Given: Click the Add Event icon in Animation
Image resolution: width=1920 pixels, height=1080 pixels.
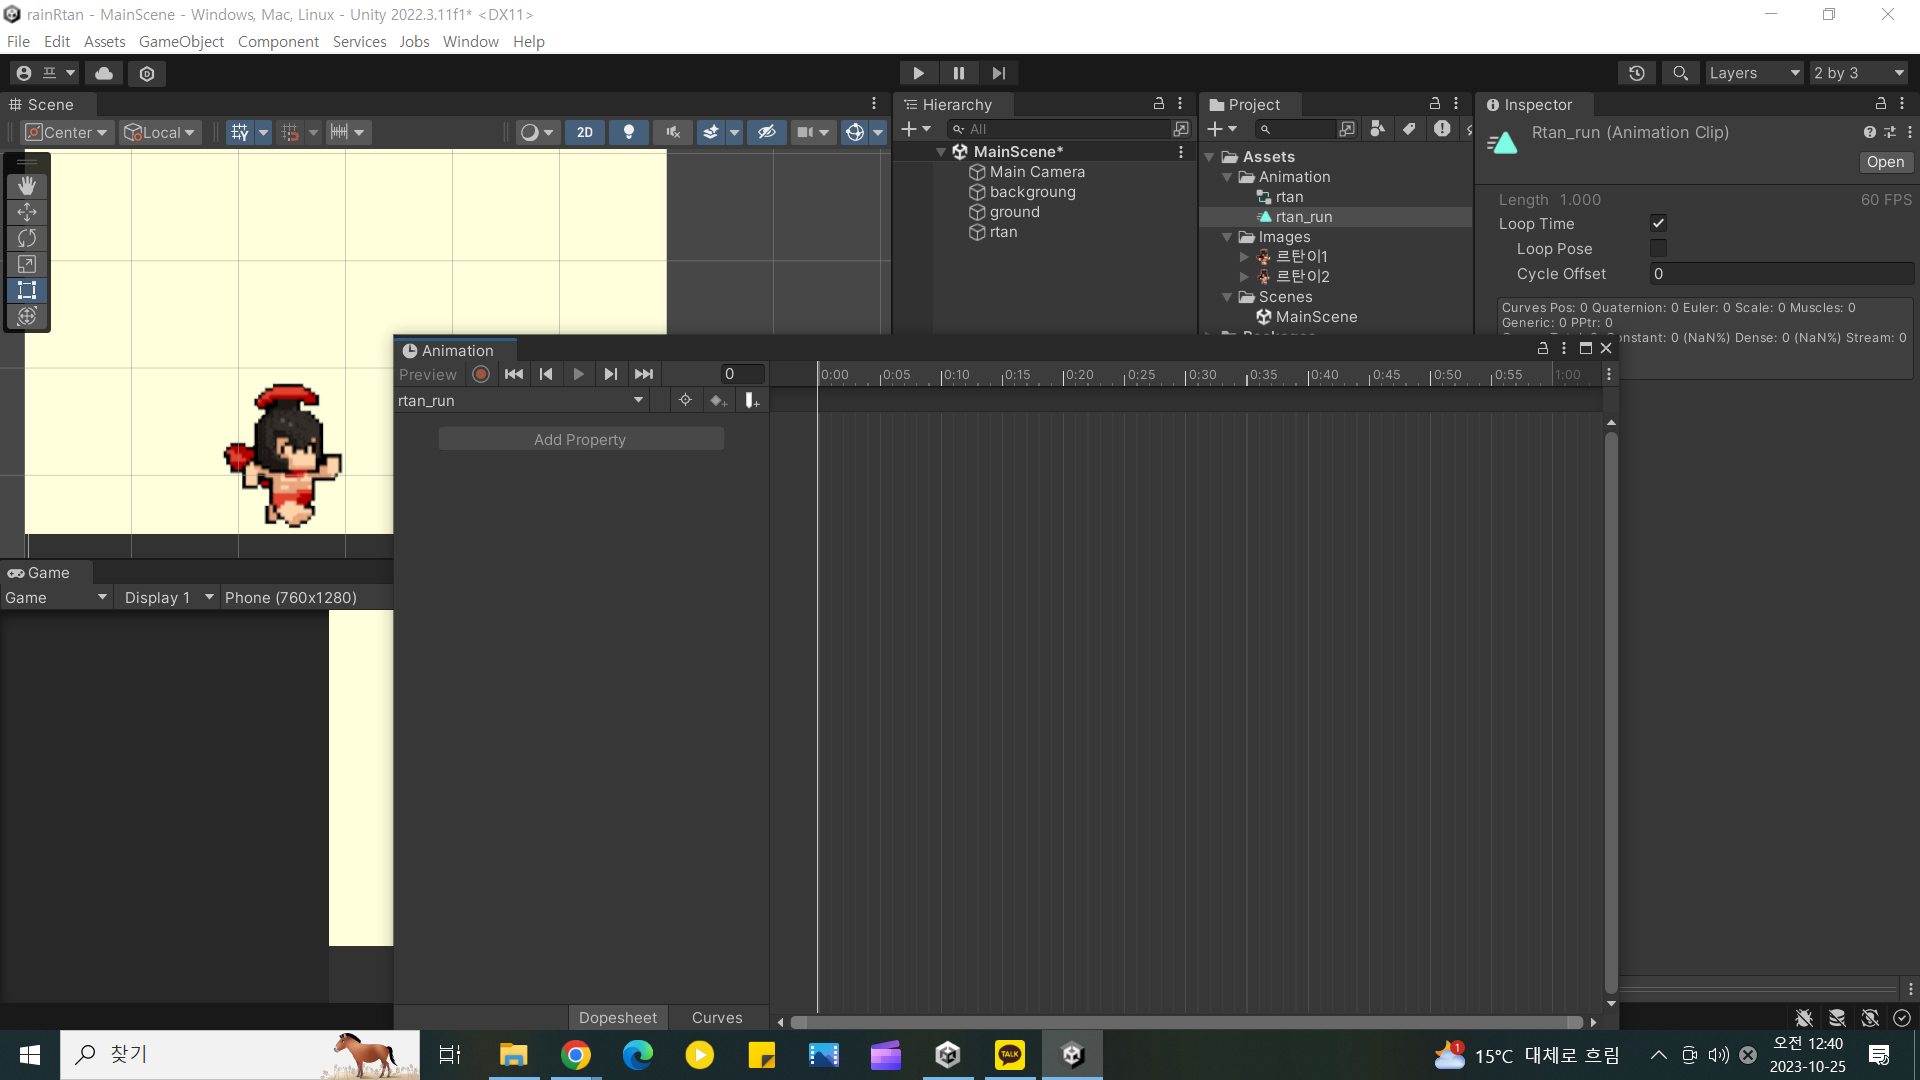Looking at the screenshot, I should (752, 401).
